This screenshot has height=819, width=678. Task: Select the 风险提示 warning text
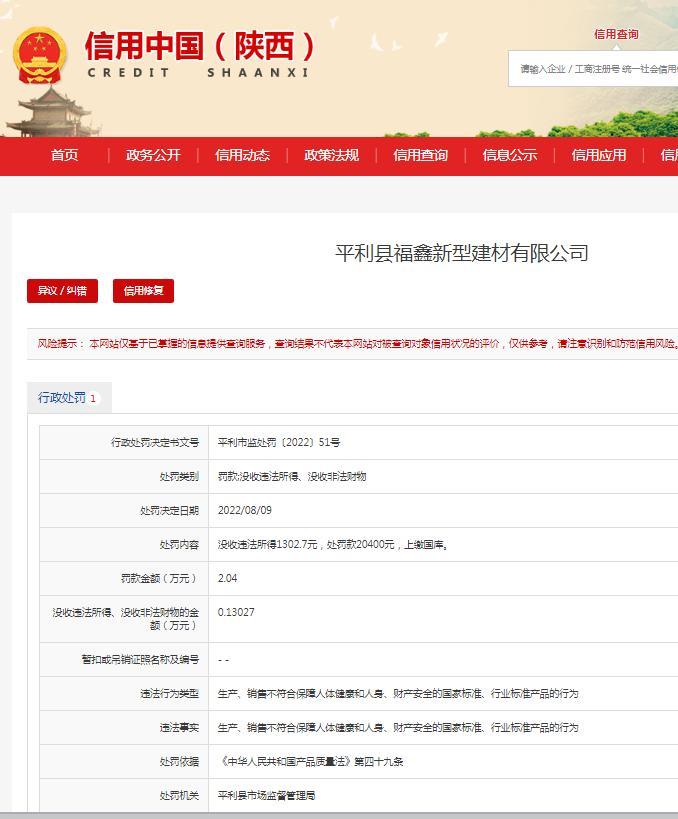pos(358,344)
